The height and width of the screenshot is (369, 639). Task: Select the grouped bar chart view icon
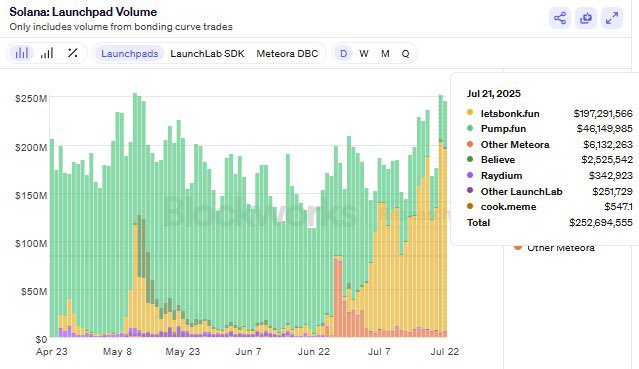pos(22,53)
